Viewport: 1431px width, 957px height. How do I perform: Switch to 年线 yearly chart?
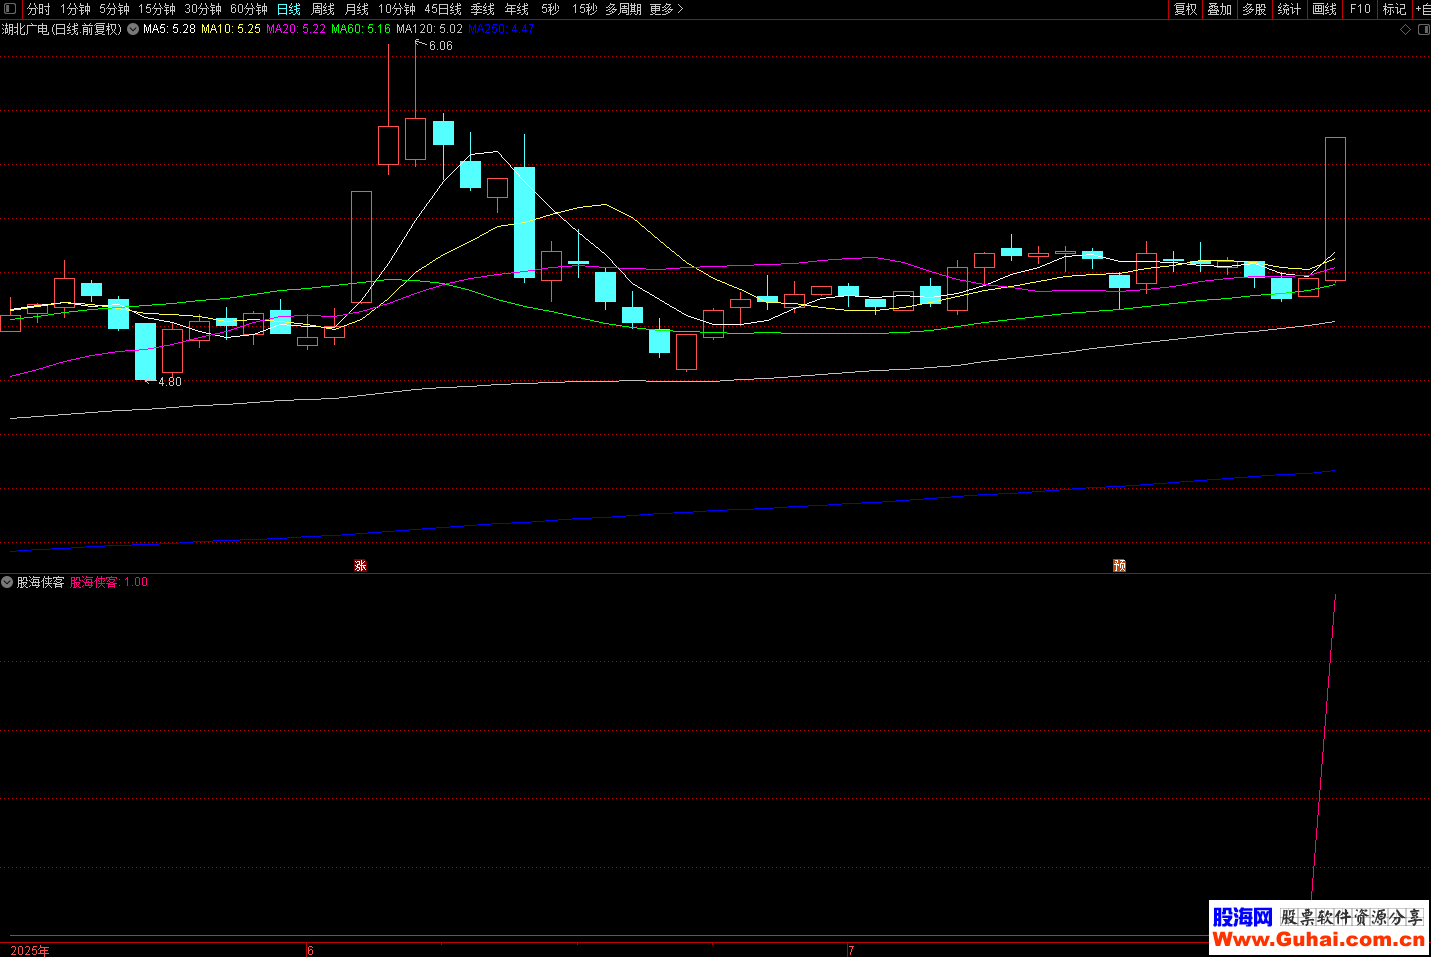pyautogui.click(x=517, y=9)
